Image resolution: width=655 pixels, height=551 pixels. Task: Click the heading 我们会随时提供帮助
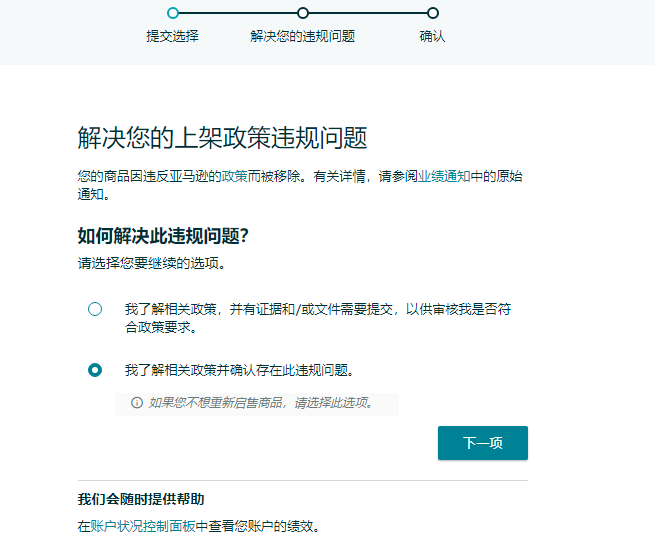141,499
